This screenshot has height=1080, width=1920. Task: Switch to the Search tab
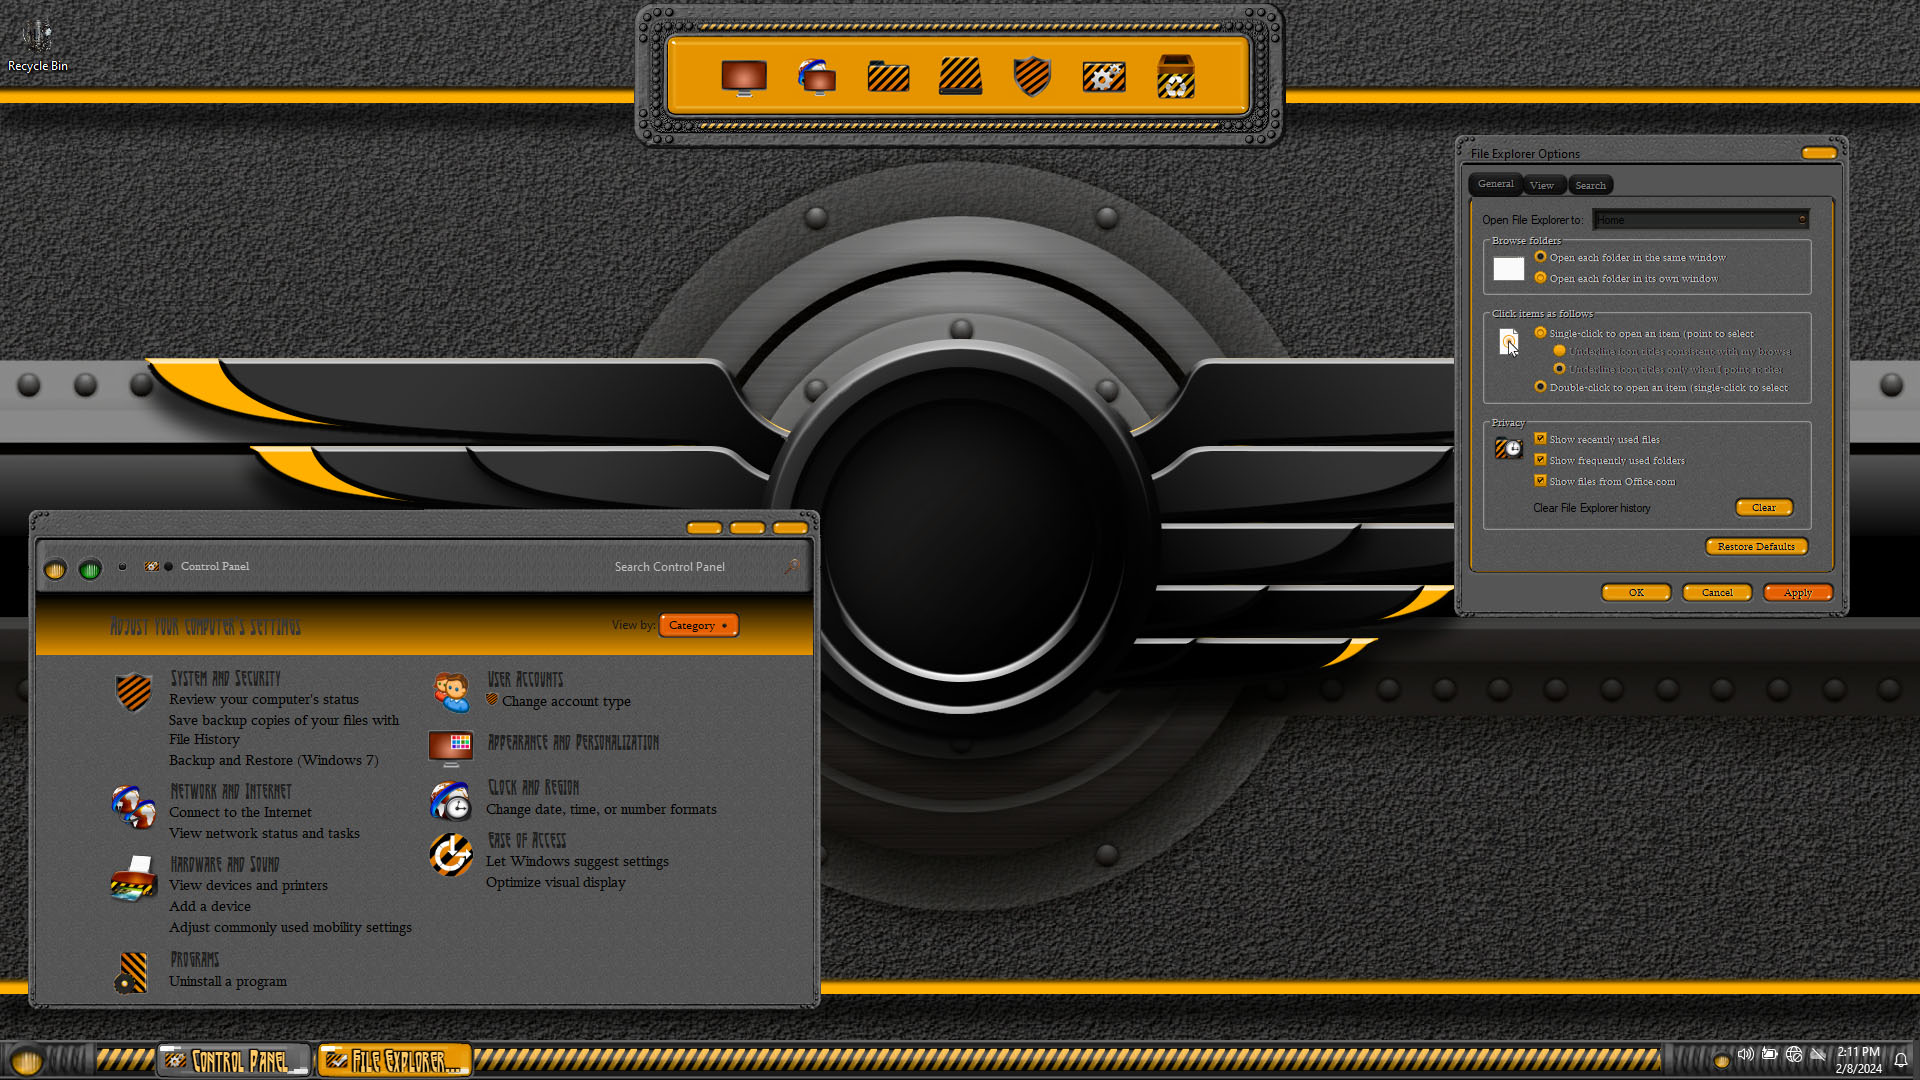click(1590, 185)
